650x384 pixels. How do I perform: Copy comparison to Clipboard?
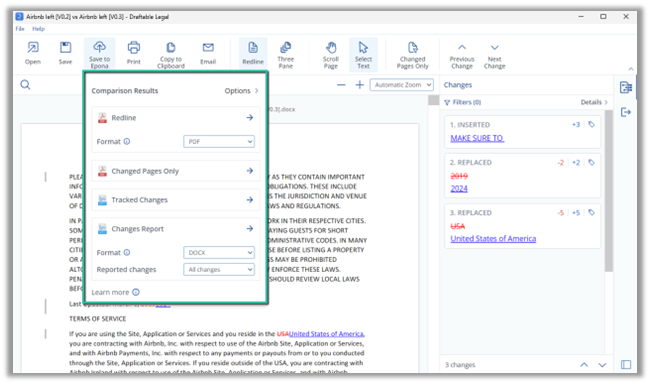pyautogui.click(x=171, y=54)
